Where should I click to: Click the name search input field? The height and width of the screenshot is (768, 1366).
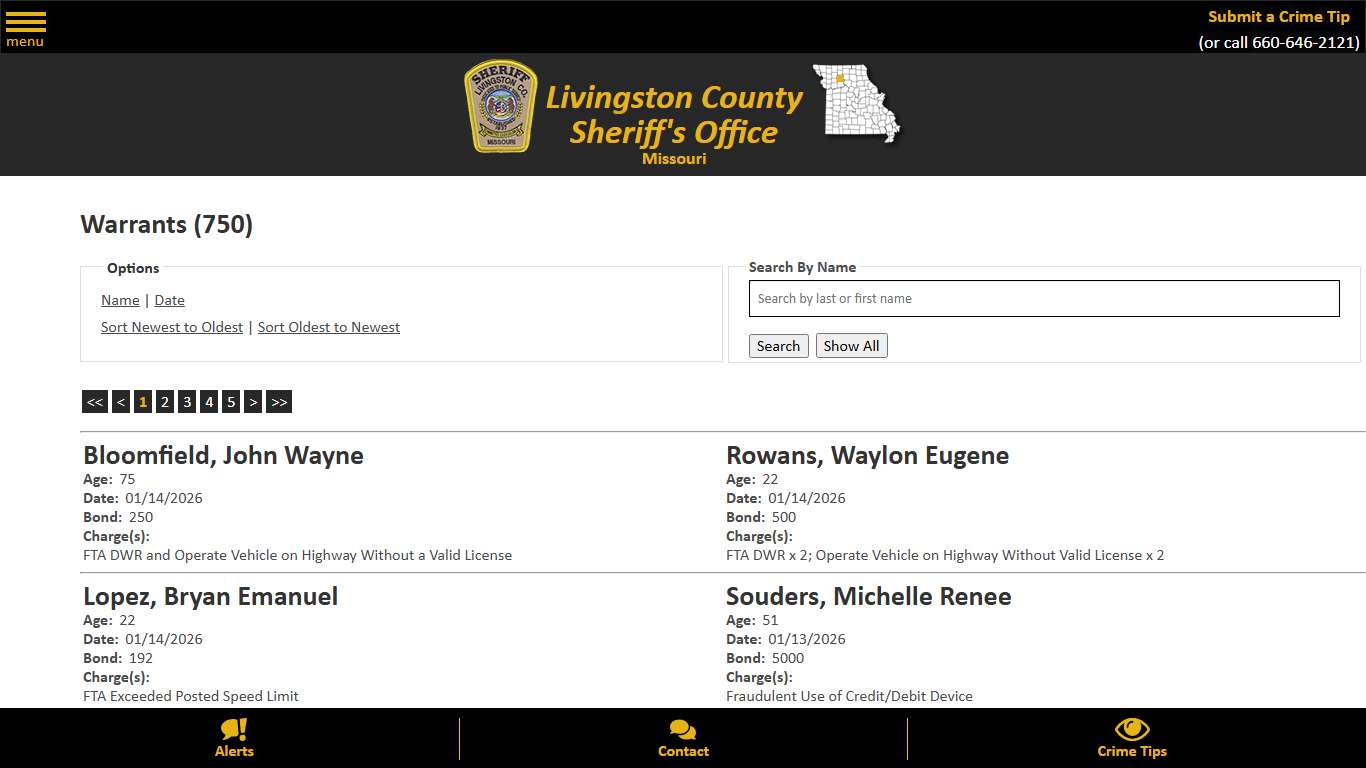[x=1044, y=298]
